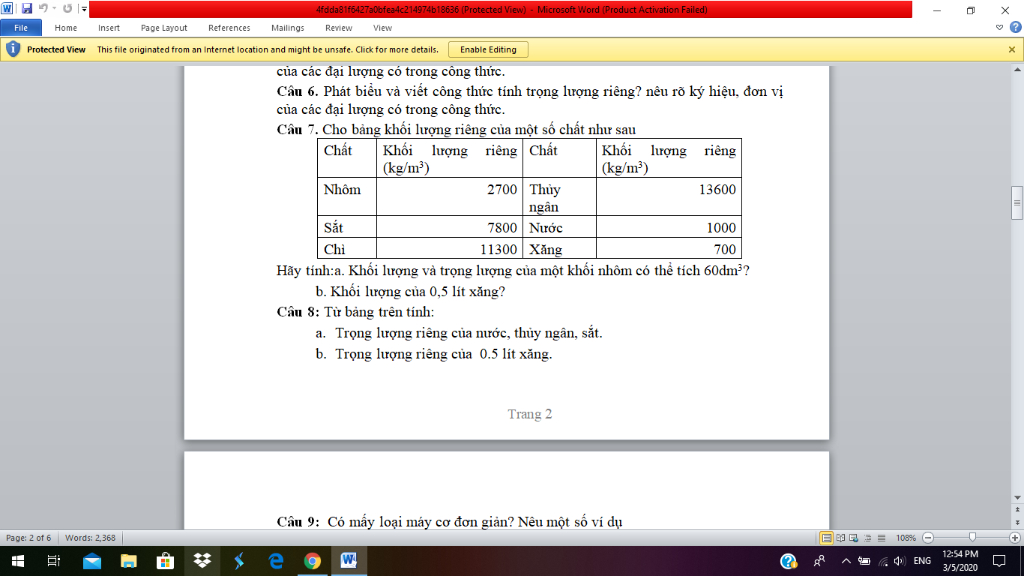
Task: Click the table cell with value 2700
Action: pos(449,197)
